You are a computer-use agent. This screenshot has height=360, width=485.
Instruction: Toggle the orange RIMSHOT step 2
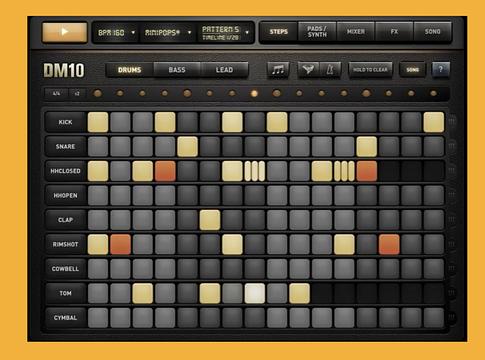pos(120,244)
